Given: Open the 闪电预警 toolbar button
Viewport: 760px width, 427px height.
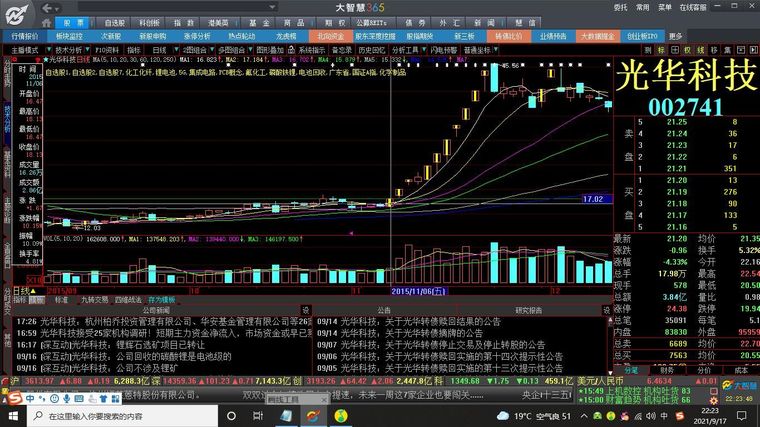Looking at the screenshot, I should pos(443,50).
